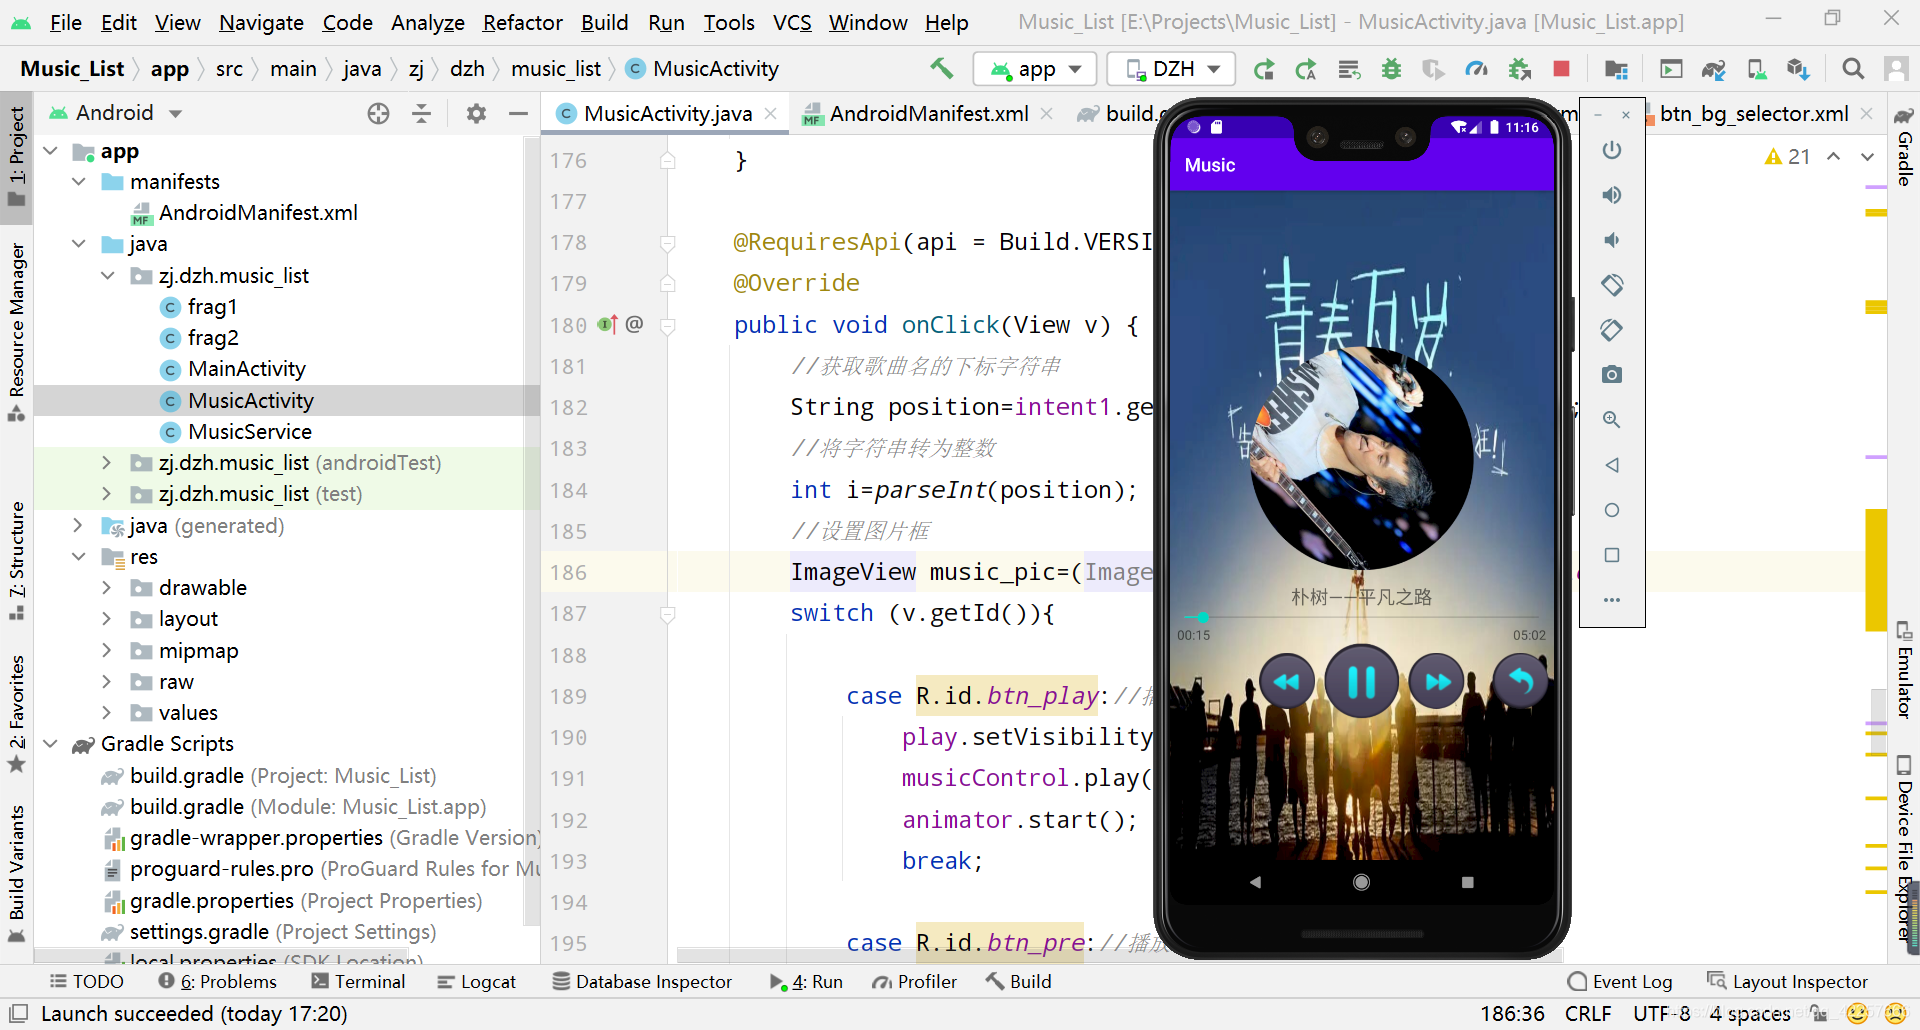This screenshot has height=1030, width=1920.
Task: Click the Make Project hammer icon
Action: (x=941, y=68)
